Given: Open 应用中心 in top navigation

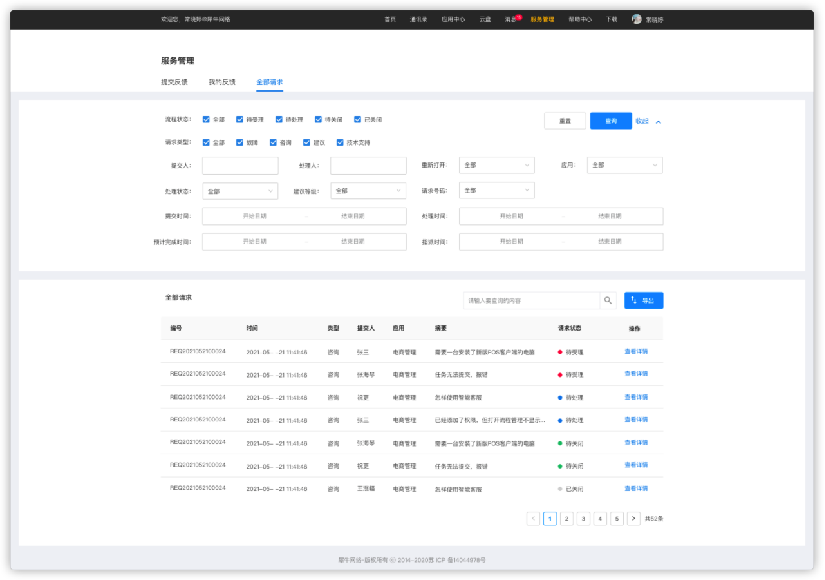Looking at the screenshot, I should pos(454,19).
